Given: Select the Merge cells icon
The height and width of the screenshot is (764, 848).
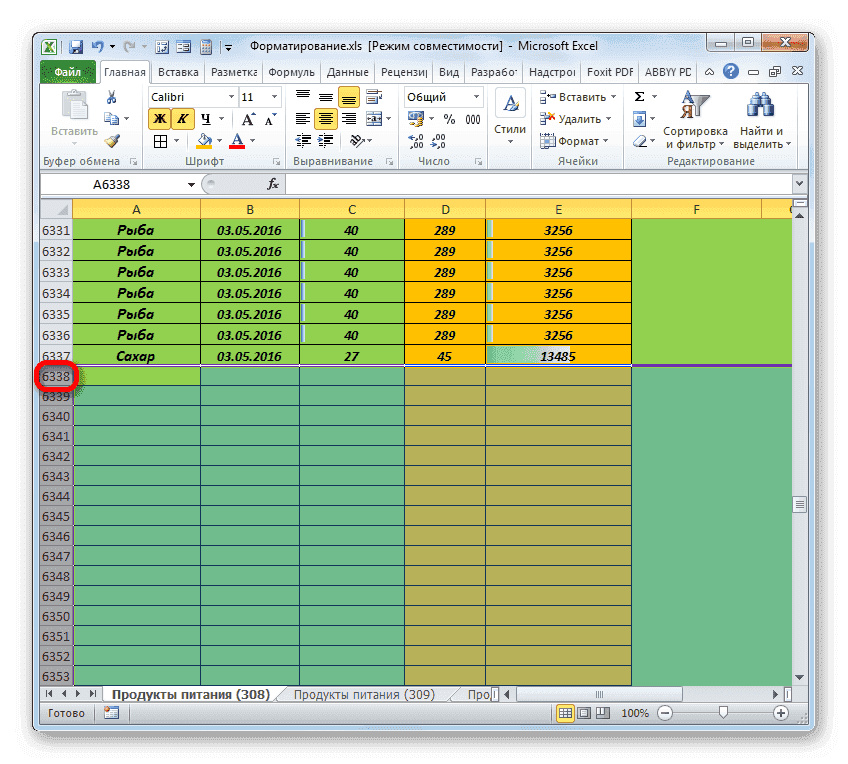Looking at the screenshot, I should tap(375, 120).
